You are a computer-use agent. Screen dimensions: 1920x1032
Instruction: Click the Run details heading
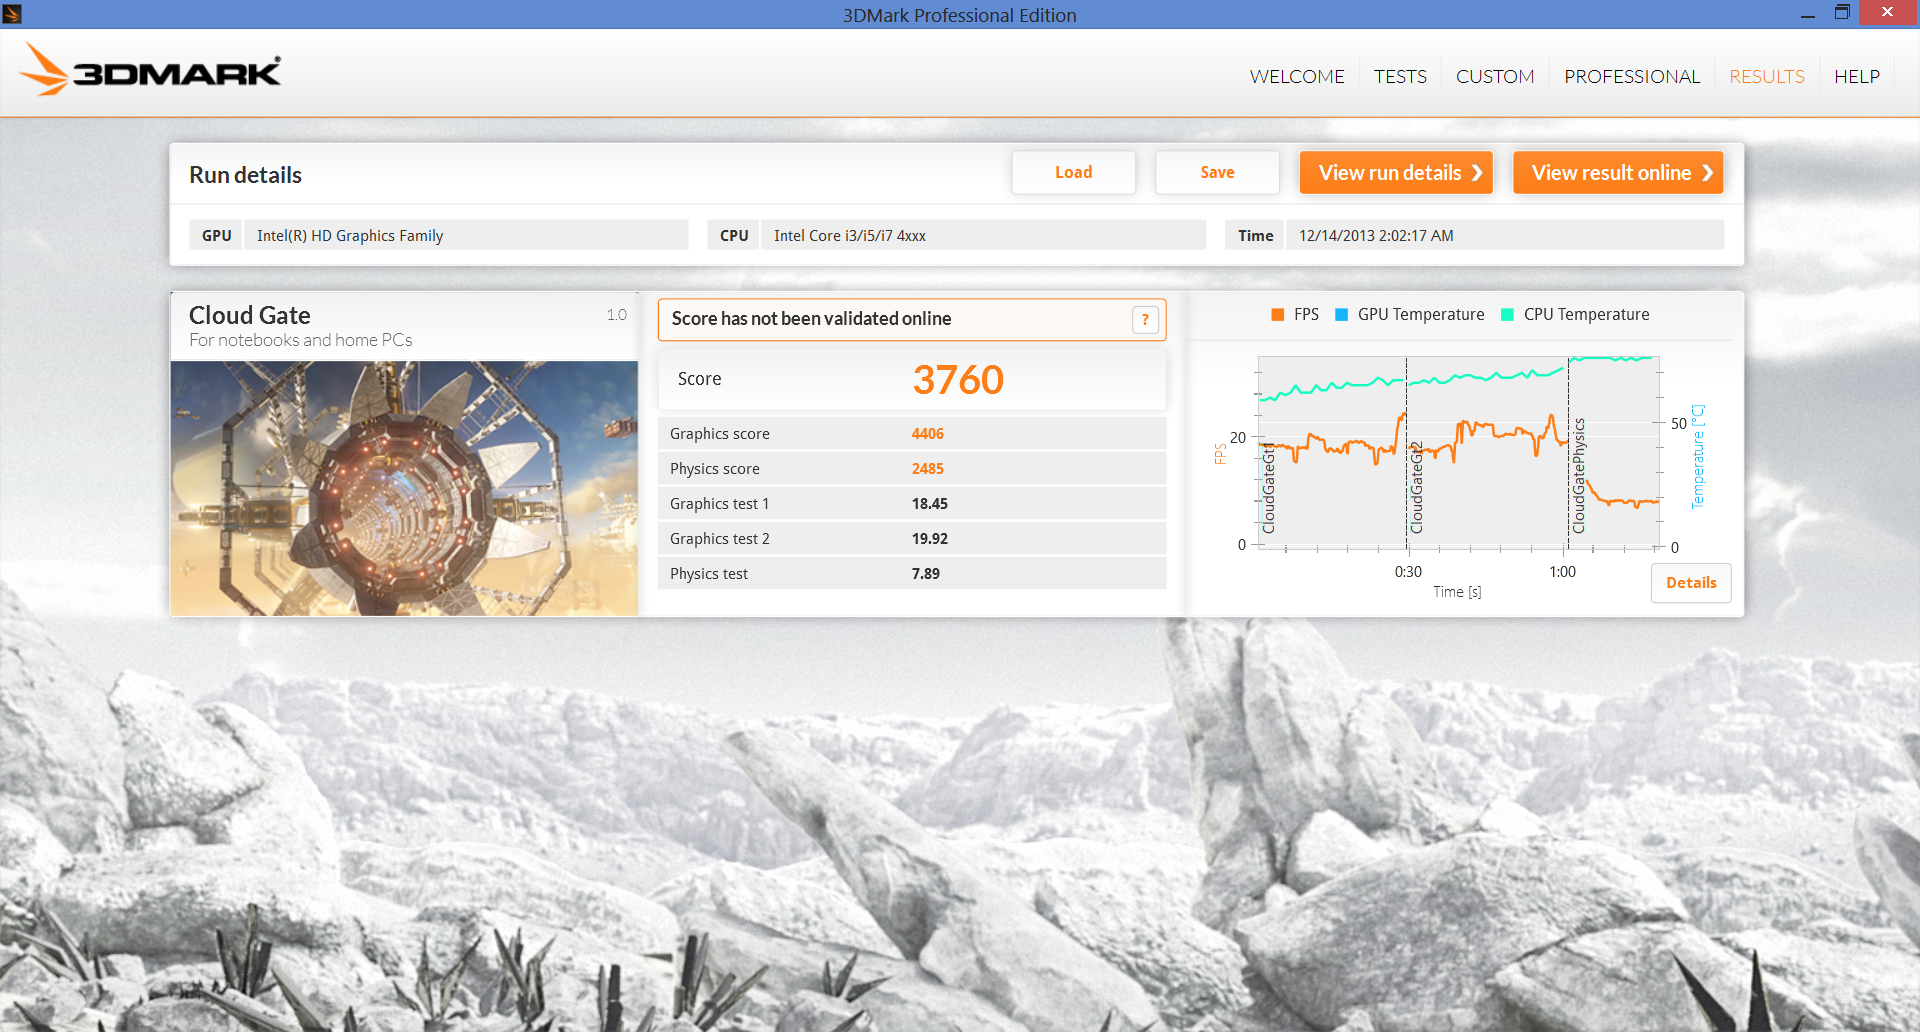coord(245,175)
